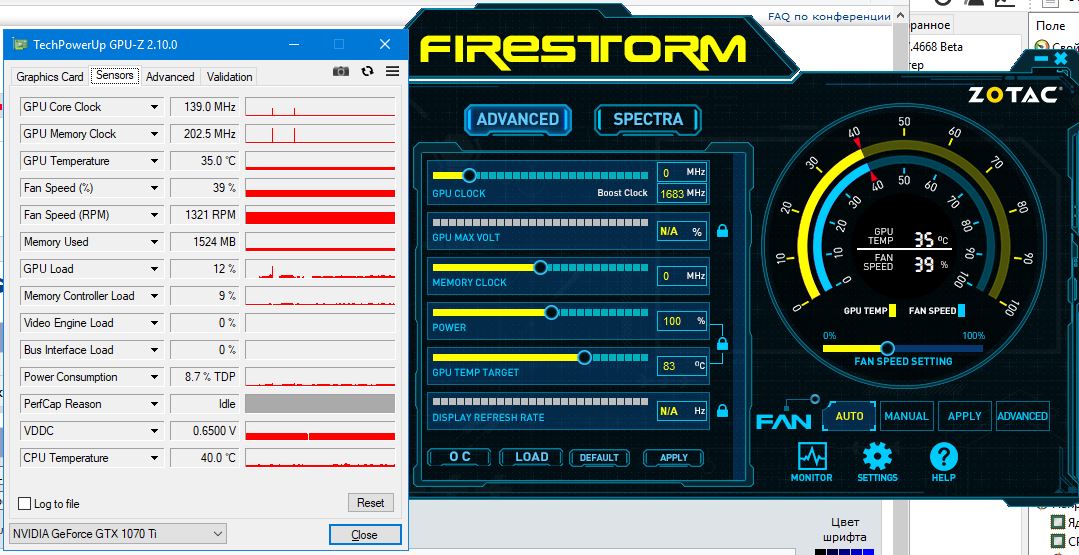
Task: Open FireStorm Monitor graph icon
Action: [811, 457]
